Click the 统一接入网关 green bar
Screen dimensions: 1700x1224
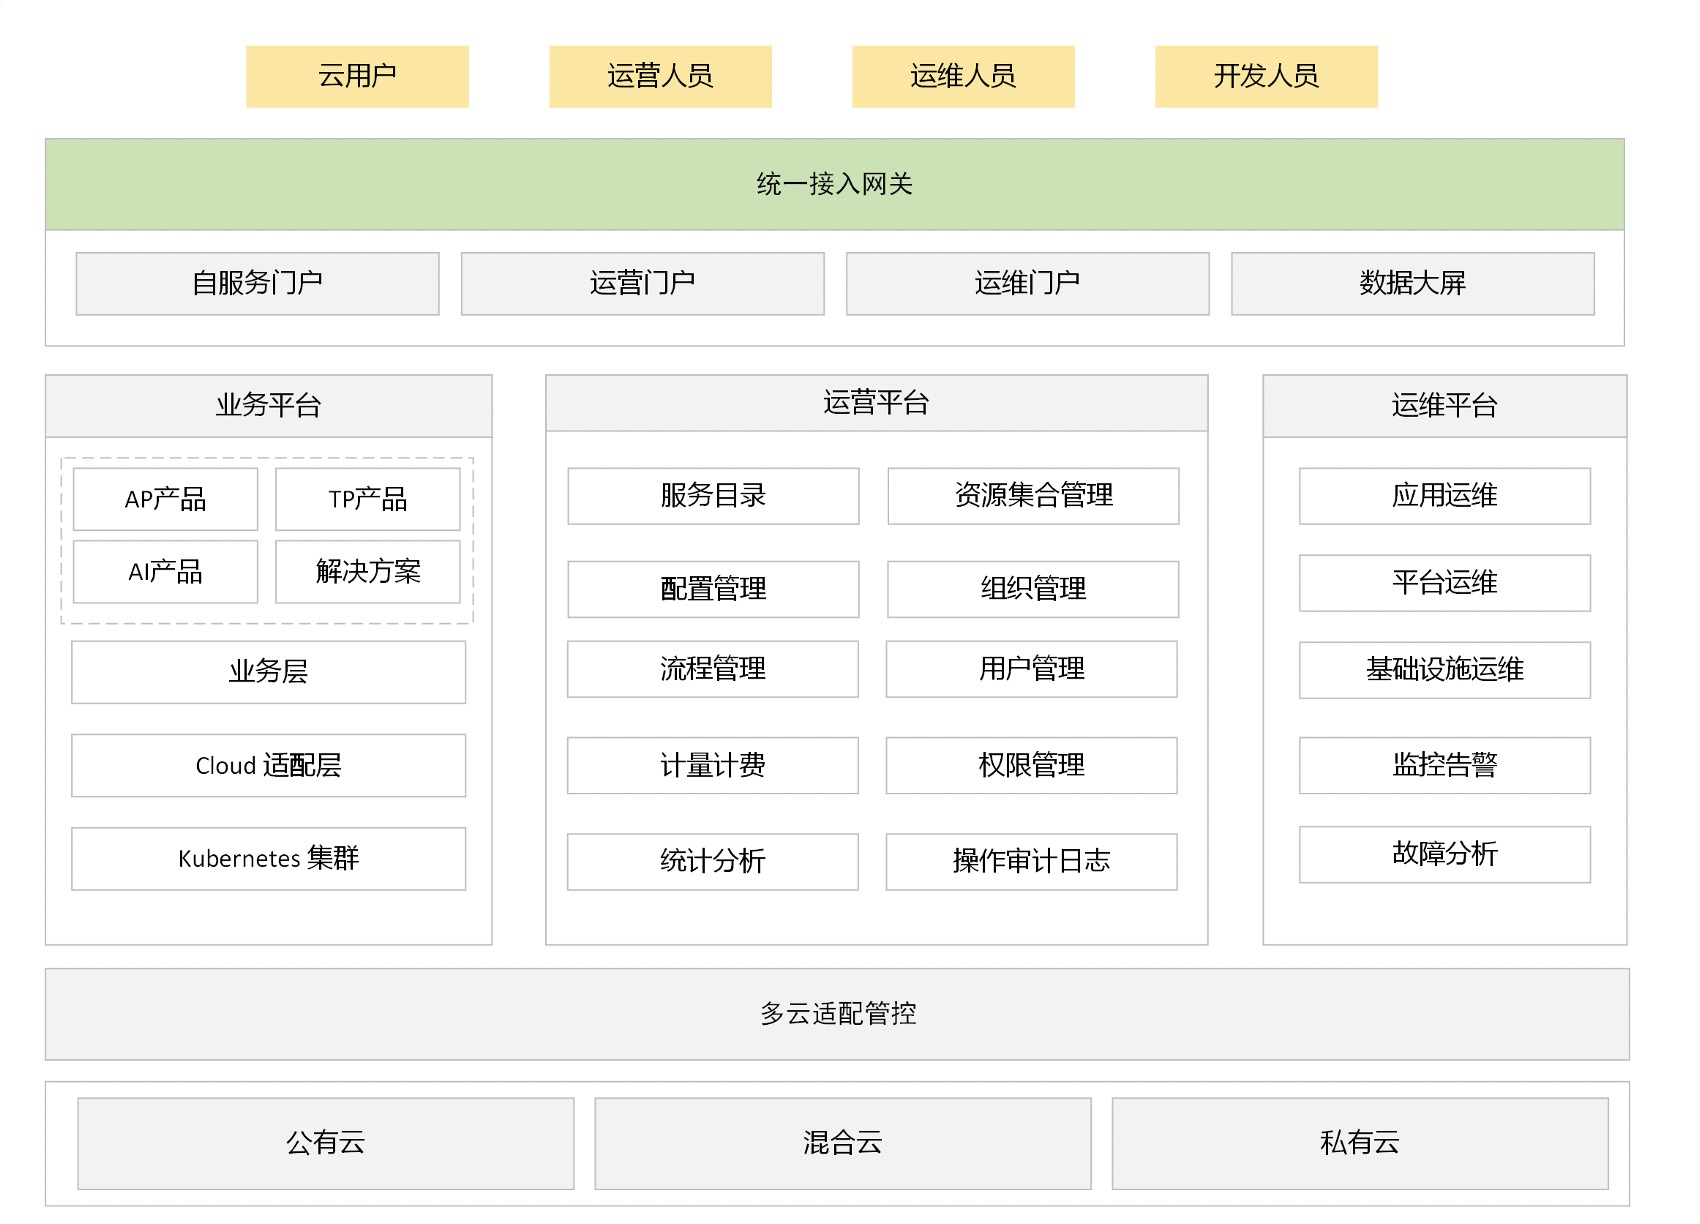[835, 184]
